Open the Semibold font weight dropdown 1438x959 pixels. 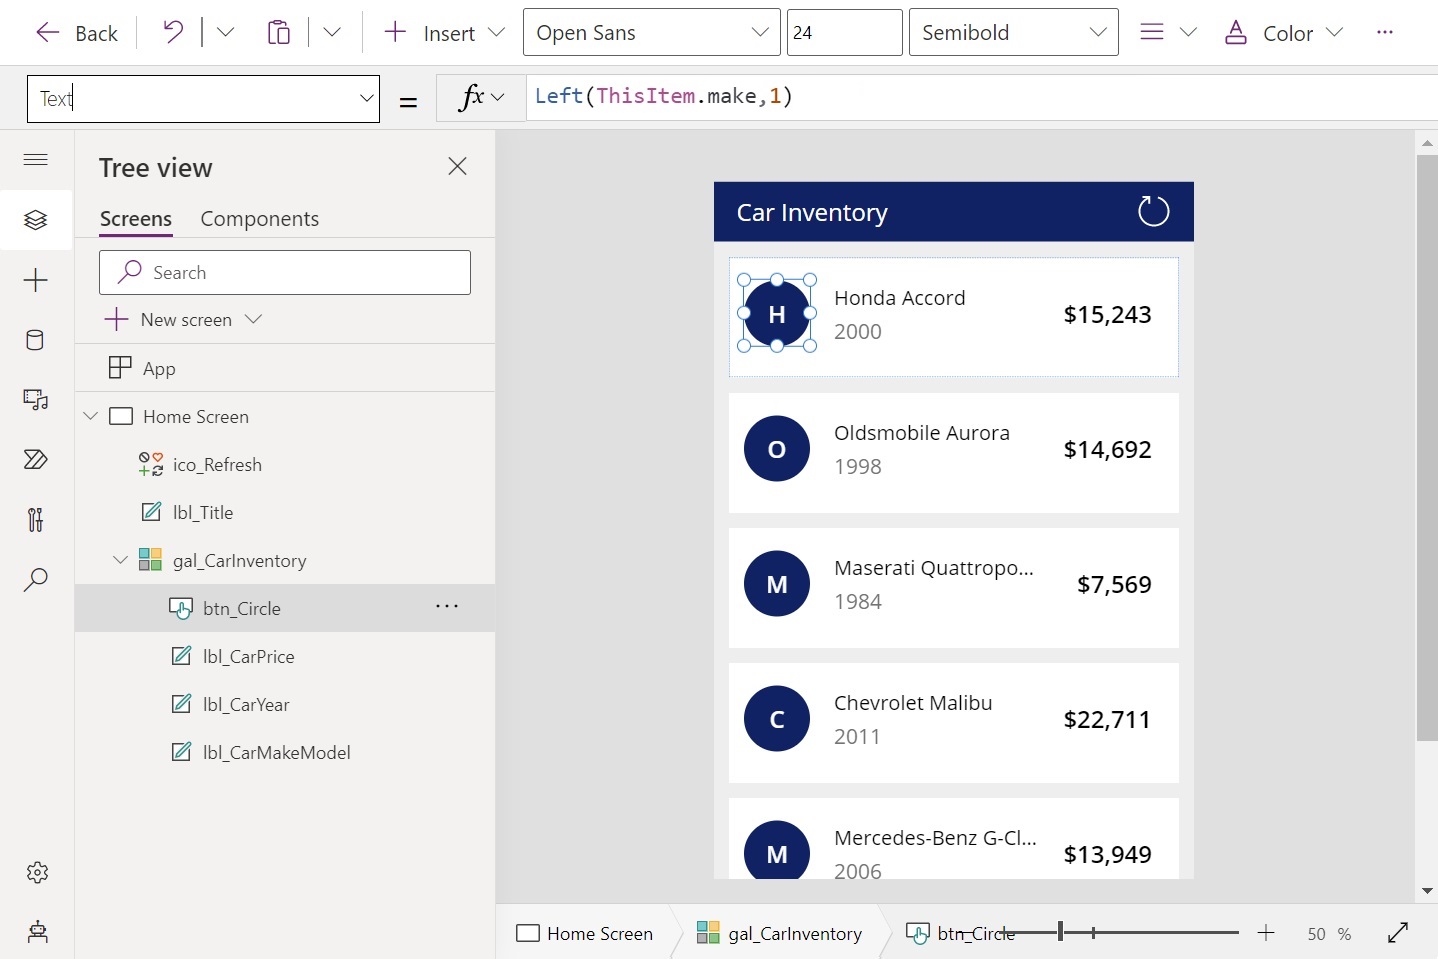tap(1013, 33)
